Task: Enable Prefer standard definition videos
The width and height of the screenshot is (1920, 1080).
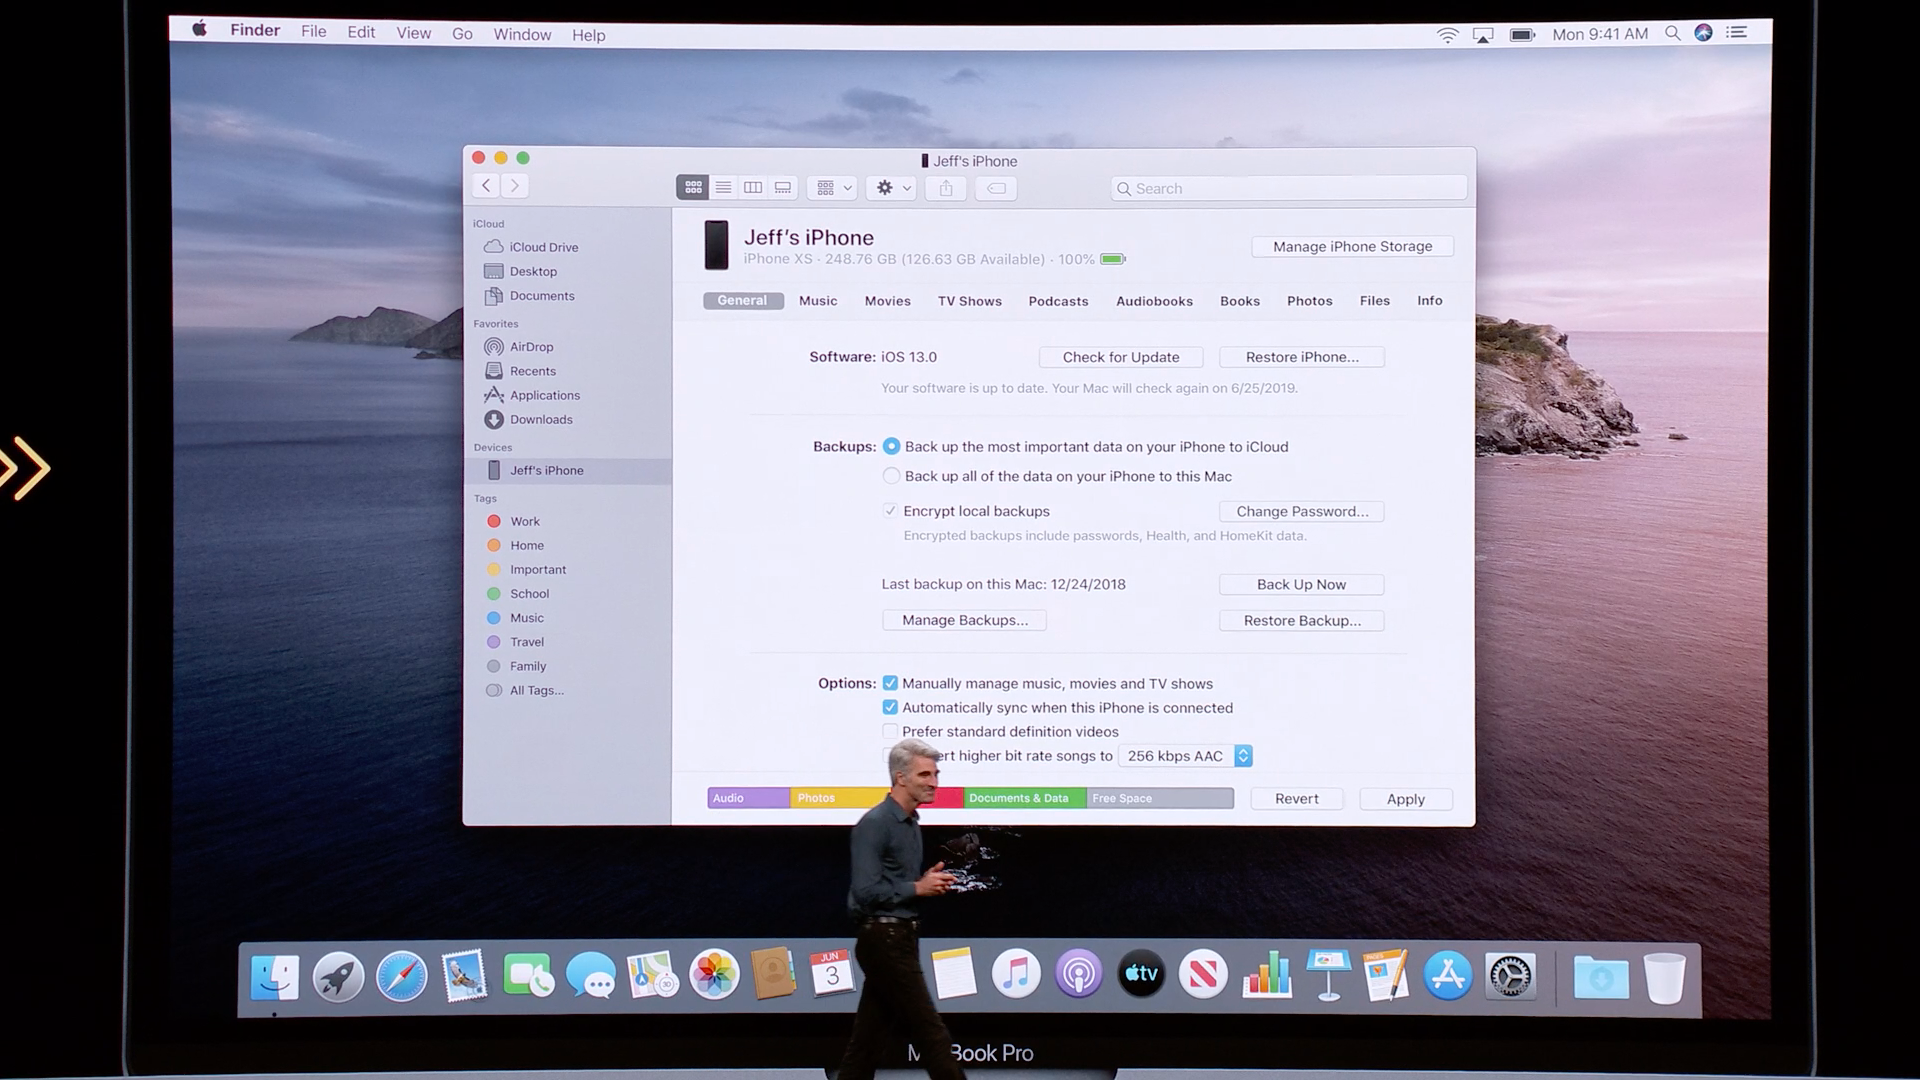Action: pos(890,731)
